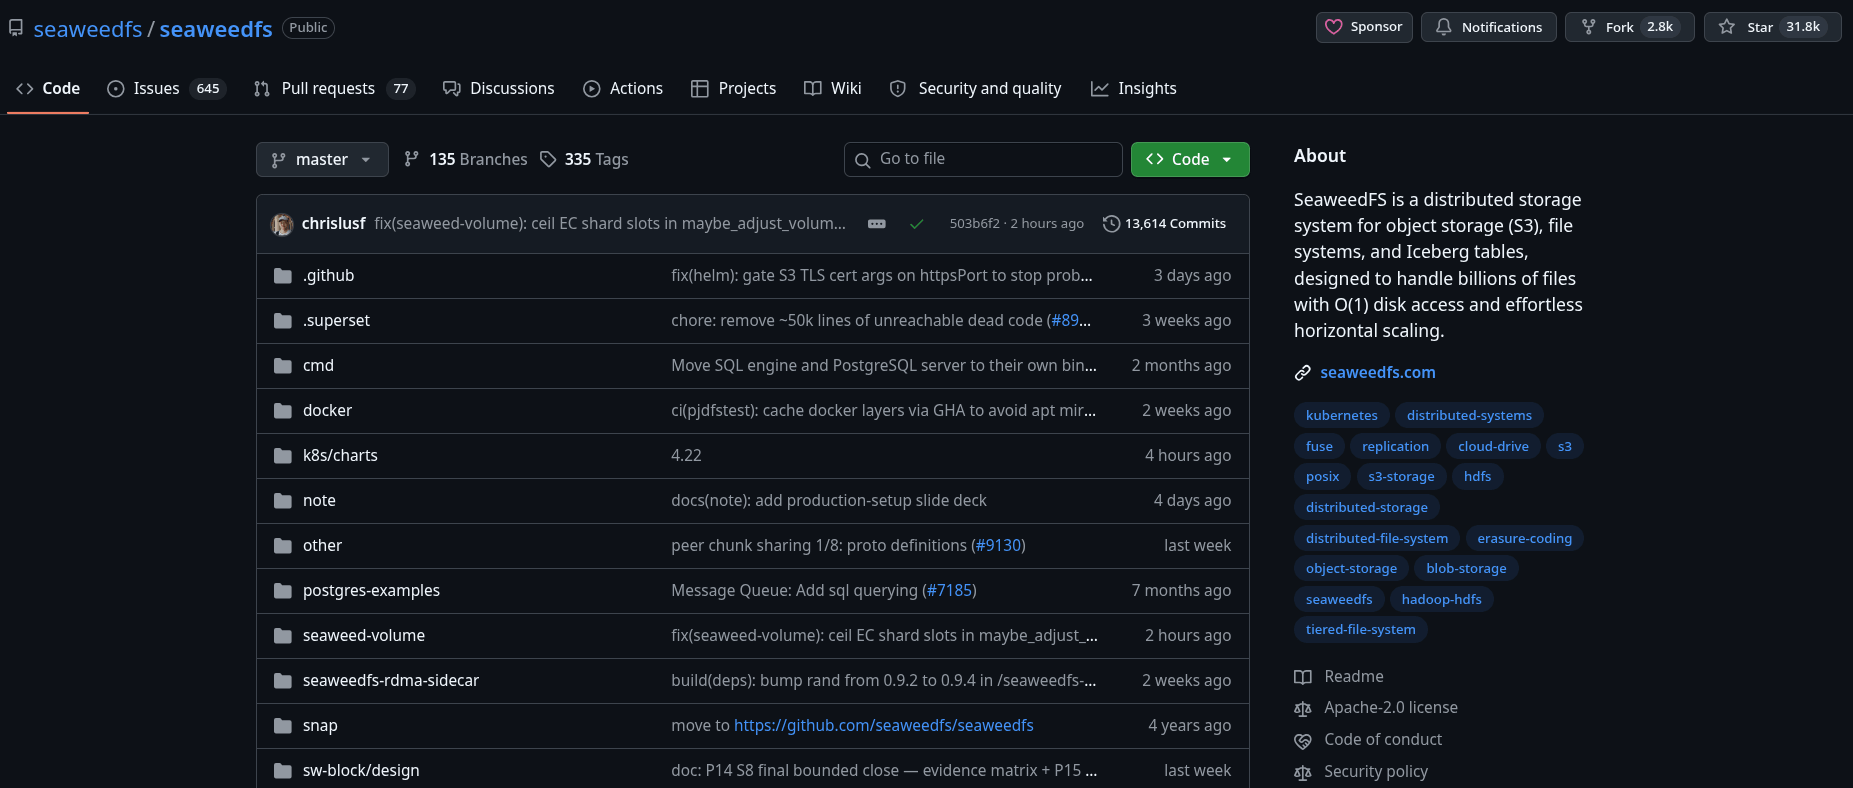Click the folder icon beside other
The height and width of the screenshot is (788, 1853).
[283, 546]
